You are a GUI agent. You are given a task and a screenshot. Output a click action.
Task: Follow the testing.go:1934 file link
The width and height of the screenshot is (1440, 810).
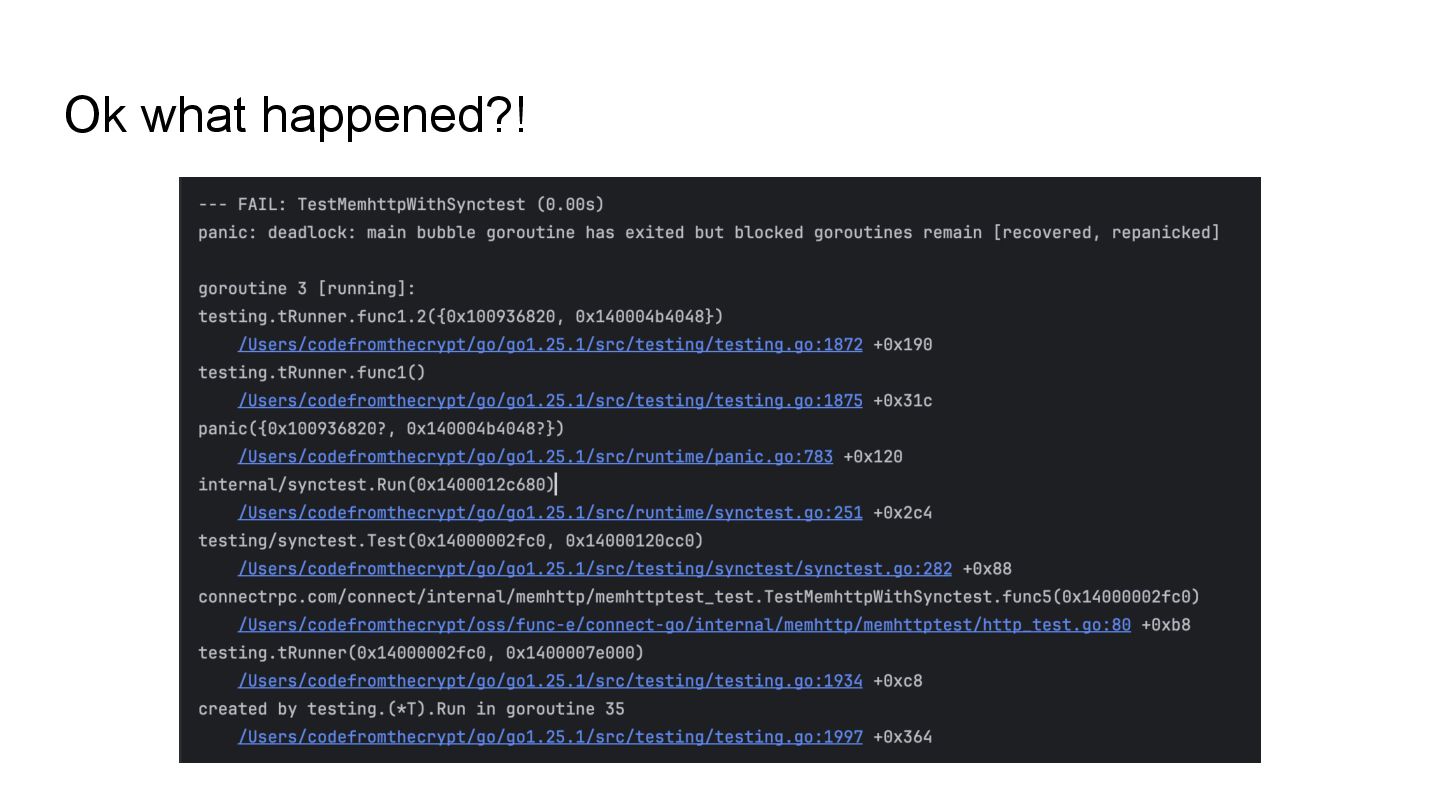tap(550, 681)
